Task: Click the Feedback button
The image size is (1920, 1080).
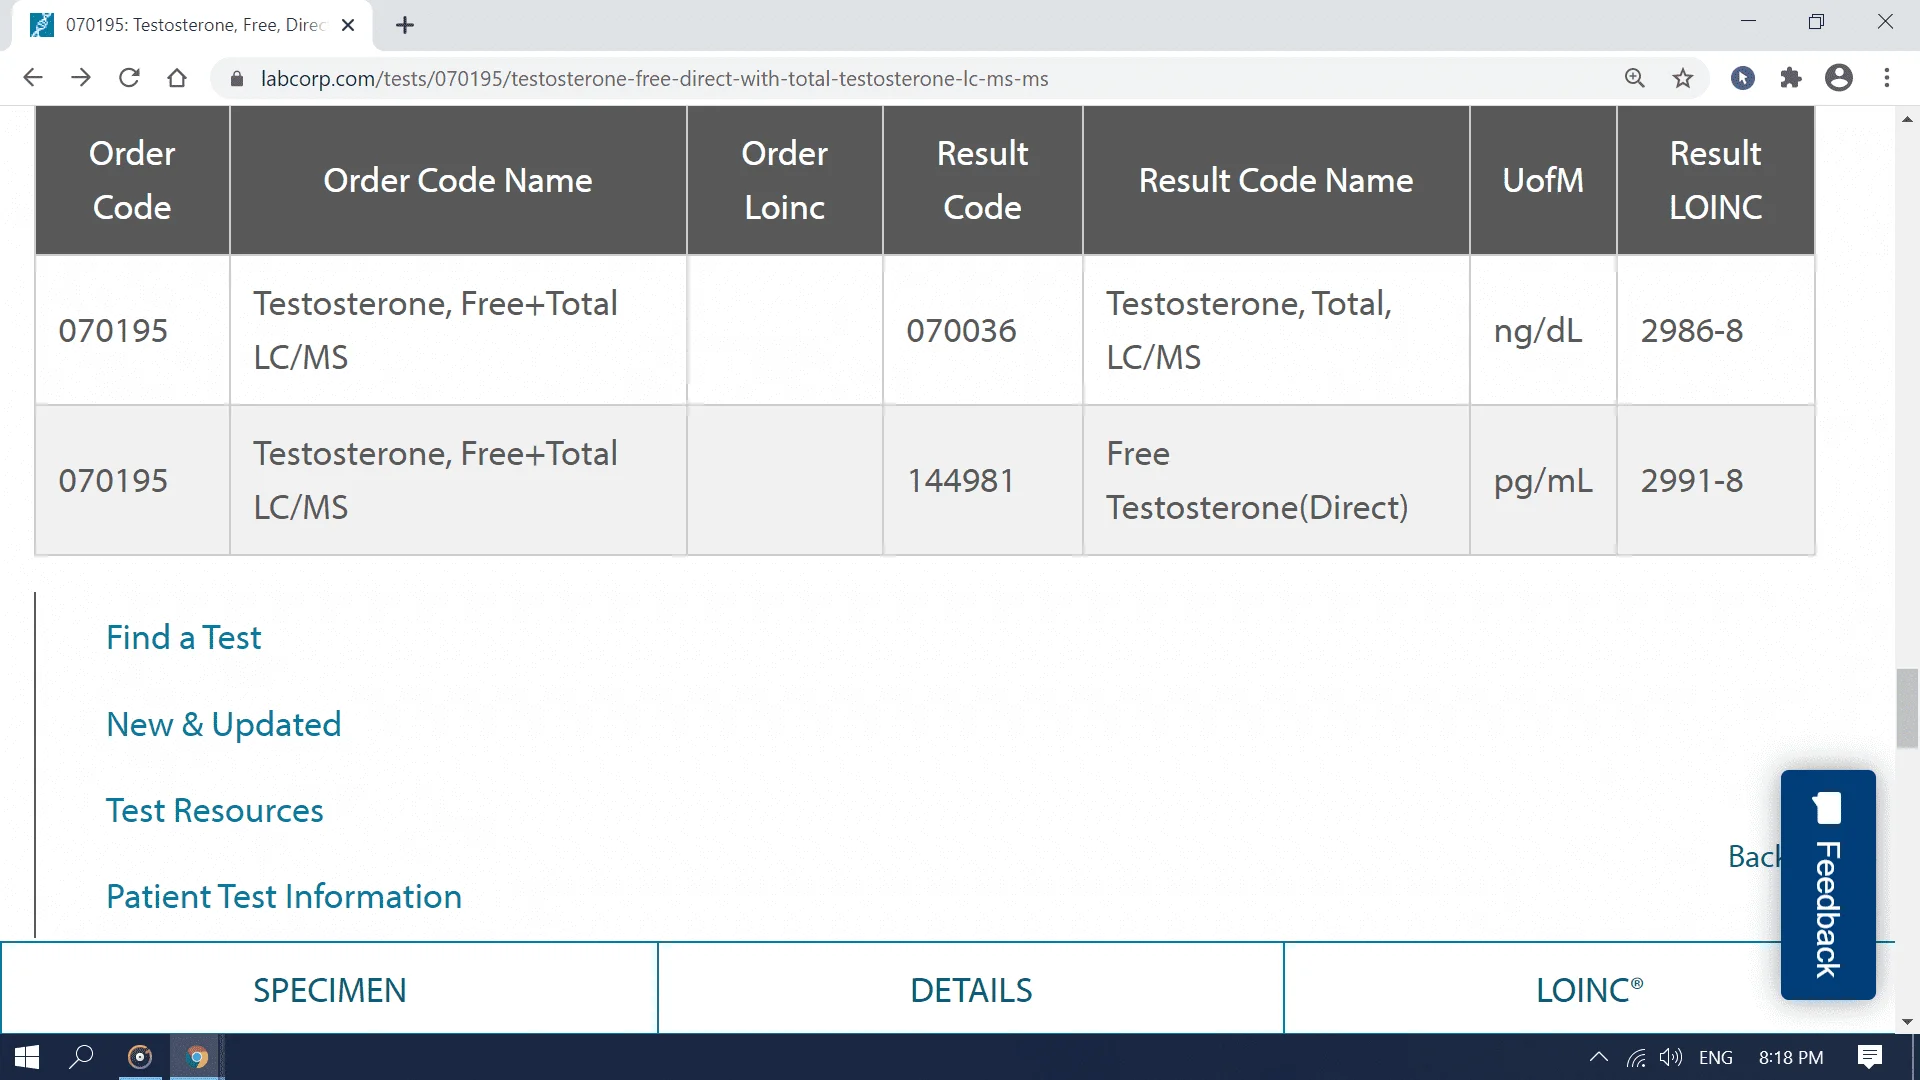Action: pyautogui.click(x=1827, y=885)
